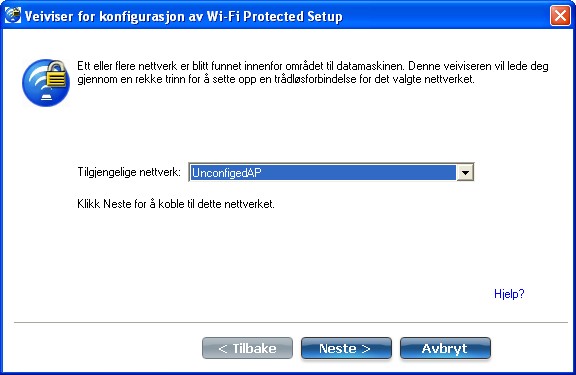
Task: Click the yellow padlock on the wizard icon
Action: click(x=57, y=75)
